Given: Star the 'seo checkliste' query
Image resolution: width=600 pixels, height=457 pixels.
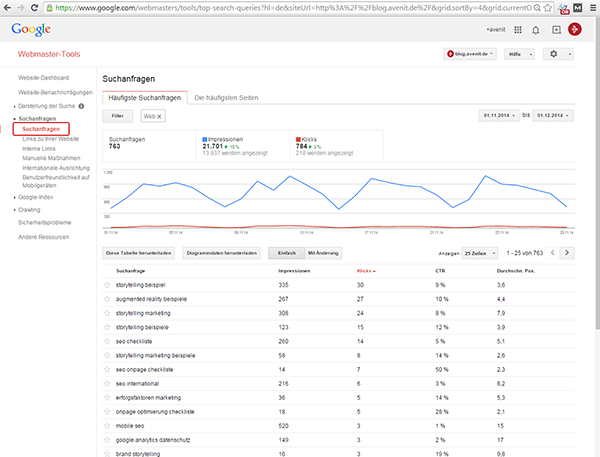Looking at the screenshot, I should pos(107,341).
